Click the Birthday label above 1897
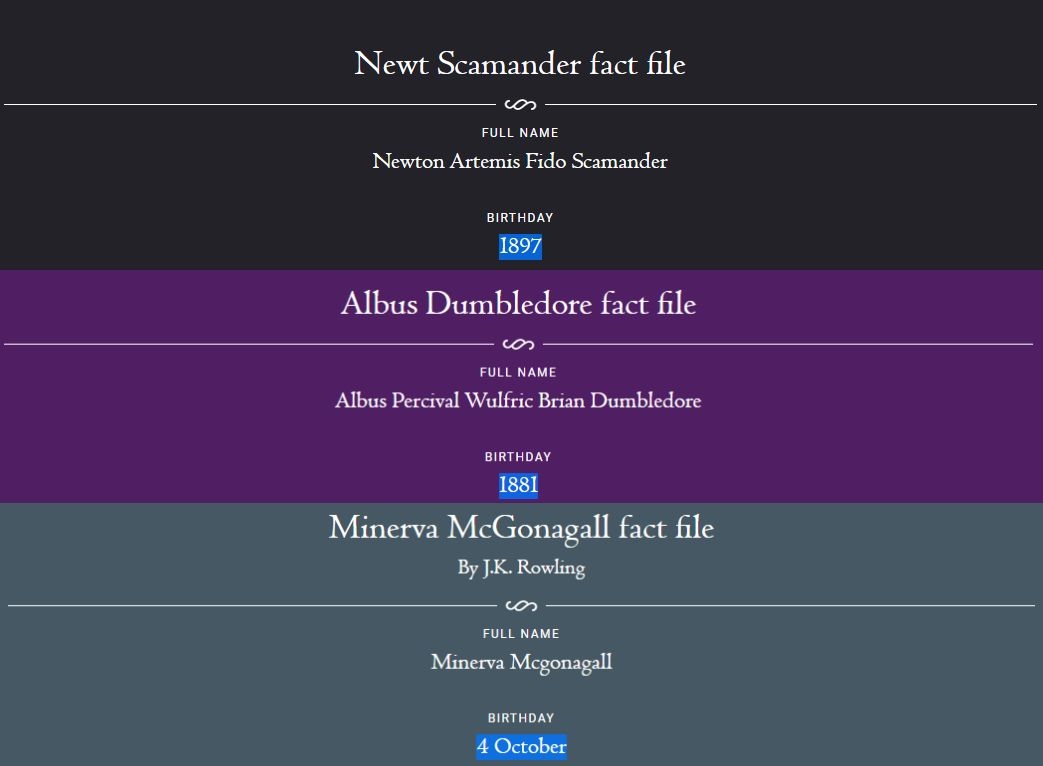1043x766 pixels. pos(520,218)
